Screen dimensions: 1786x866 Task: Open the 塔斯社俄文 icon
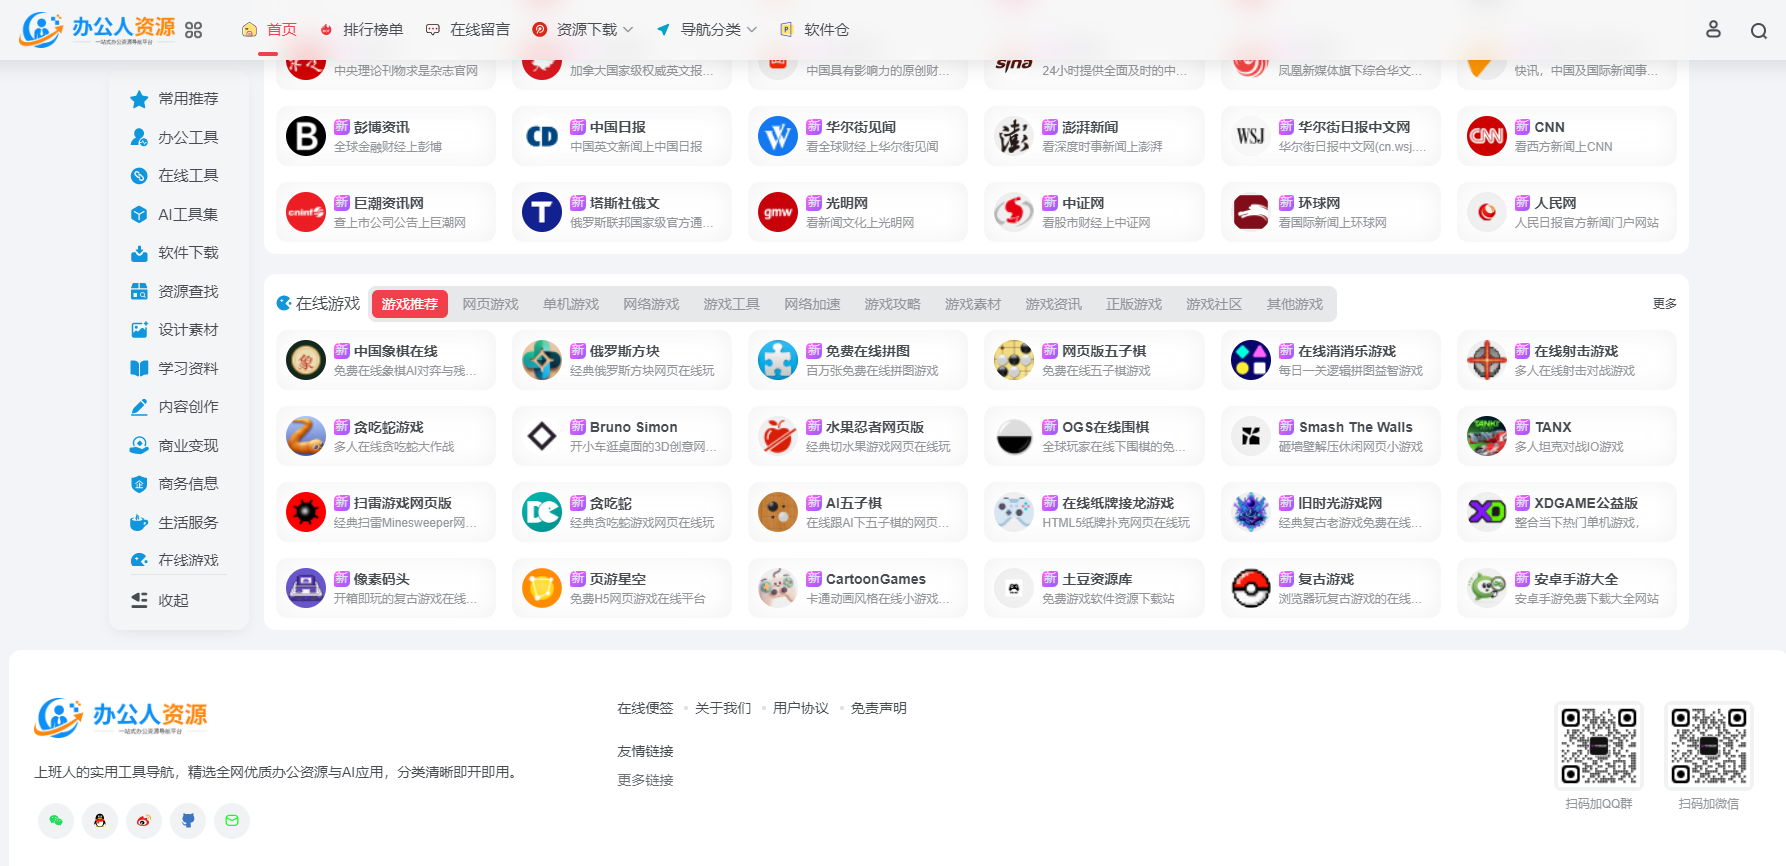(x=542, y=212)
